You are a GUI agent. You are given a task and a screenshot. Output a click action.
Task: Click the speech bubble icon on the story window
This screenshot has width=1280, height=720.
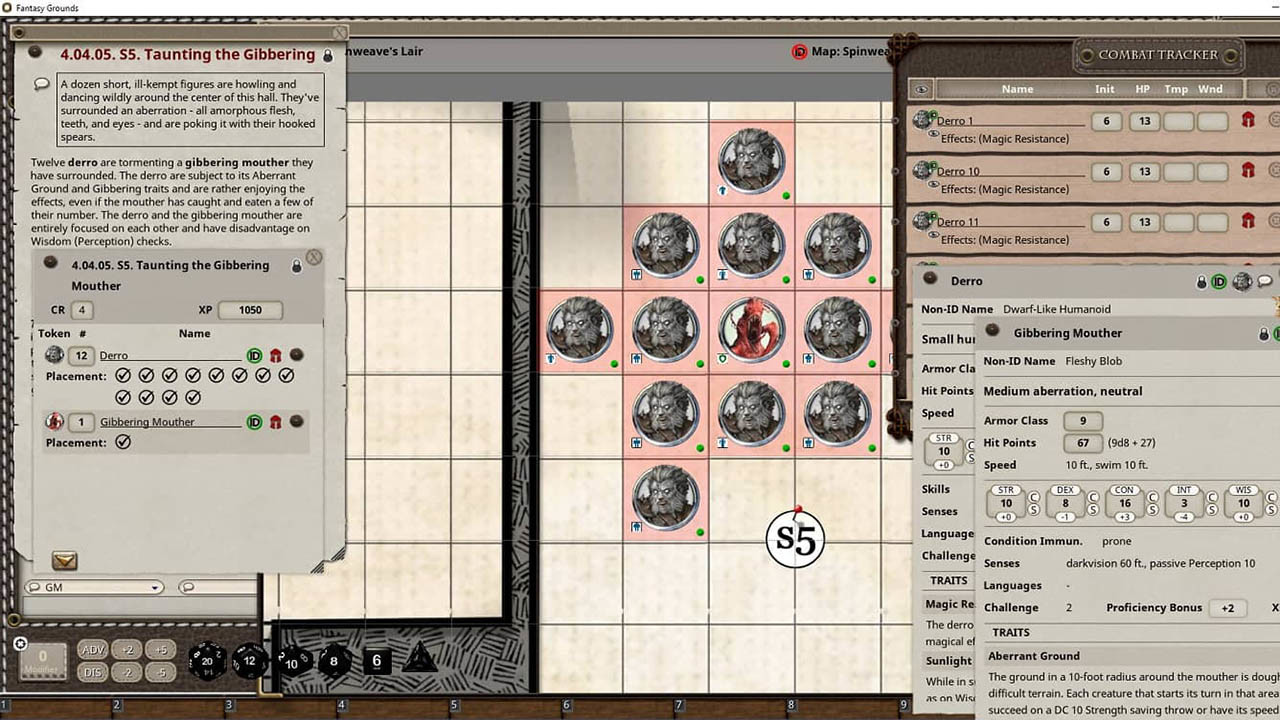pos(40,84)
